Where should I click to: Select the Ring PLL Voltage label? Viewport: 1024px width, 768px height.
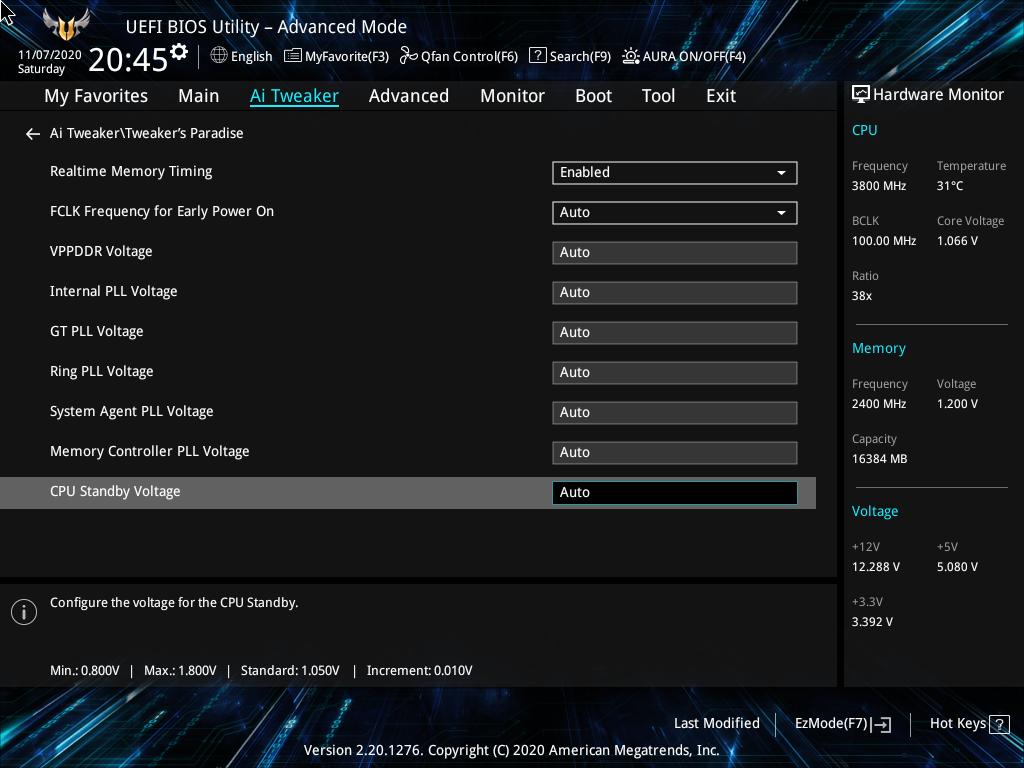point(102,372)
